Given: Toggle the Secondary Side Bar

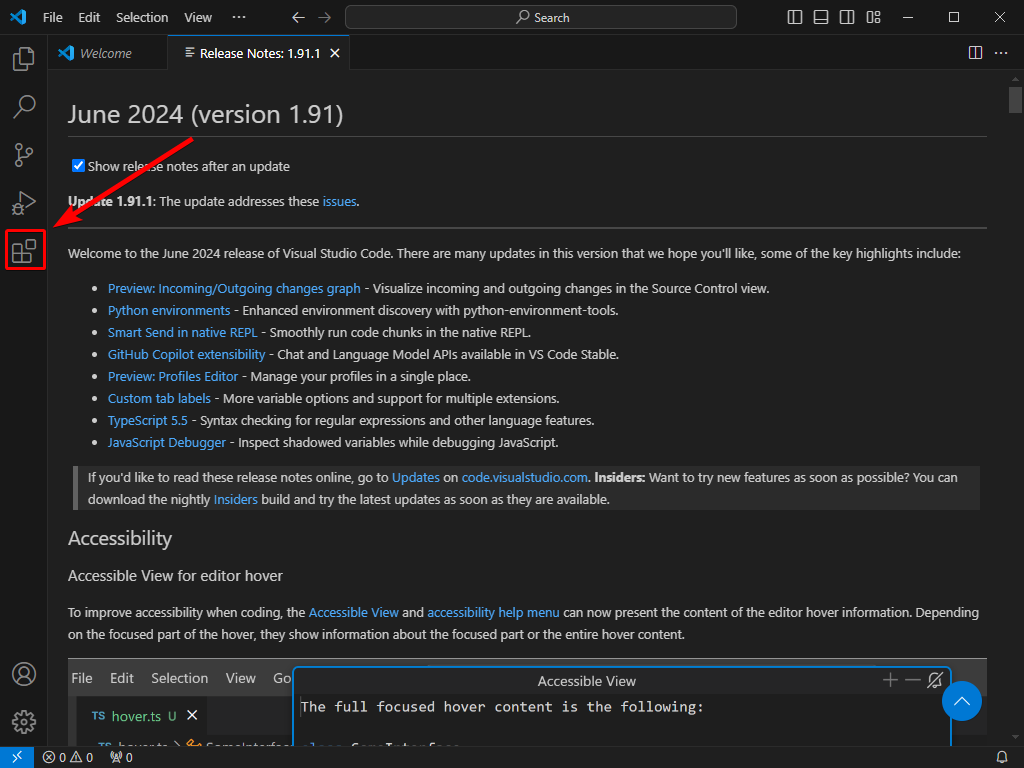Looking at the screenshot, I should click(846, 17).
